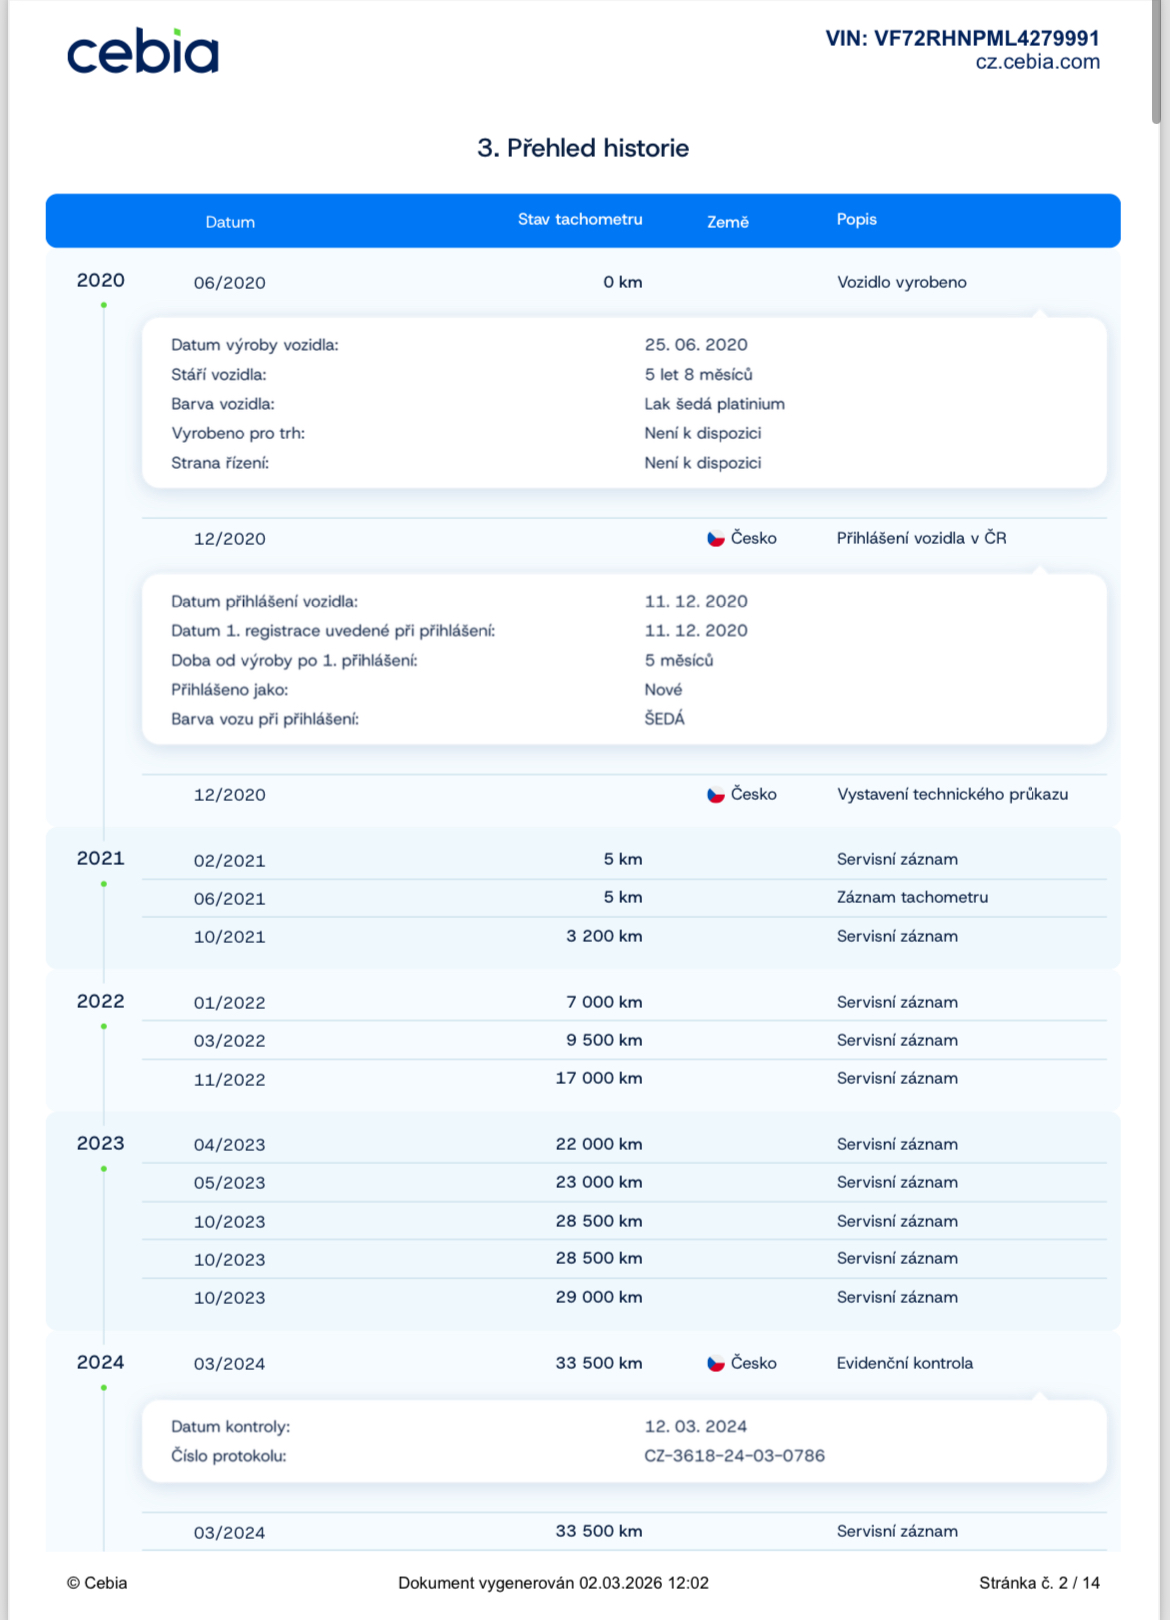Viewport: 1170px width, 1620px height.
Task: Click Czech flag beside Vystavení technického průkazu
Action: (716, 795)
